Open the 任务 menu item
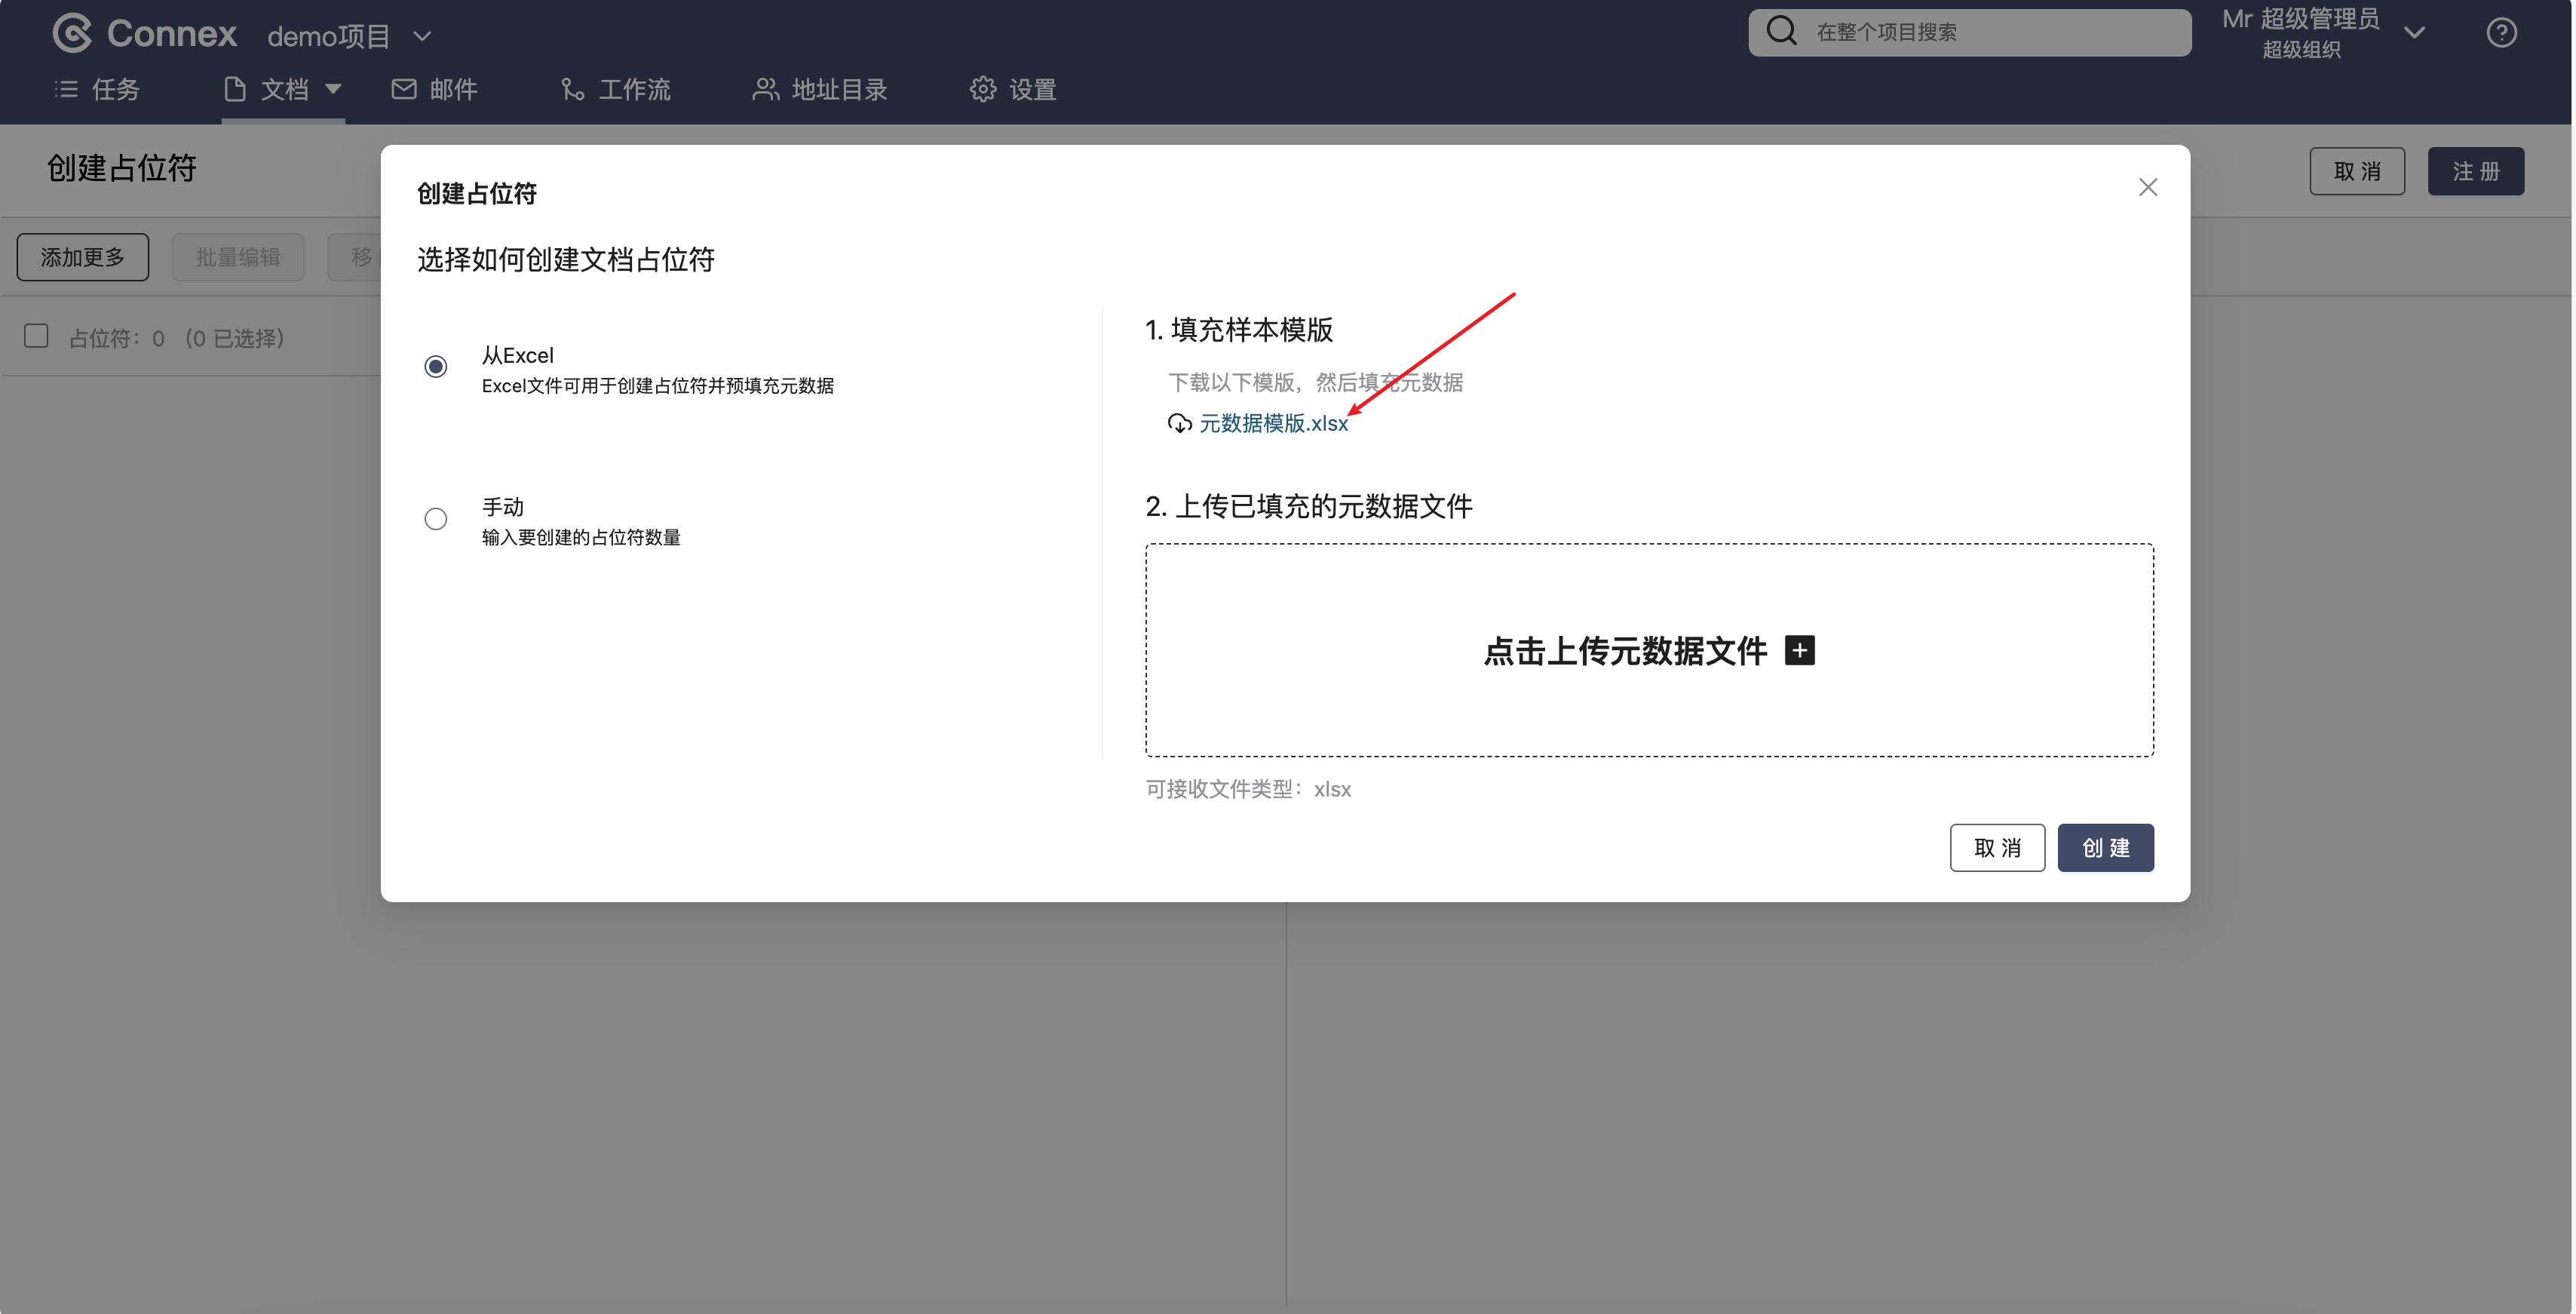Screen dimensions: 2576x1314 (x=97, y=90)
